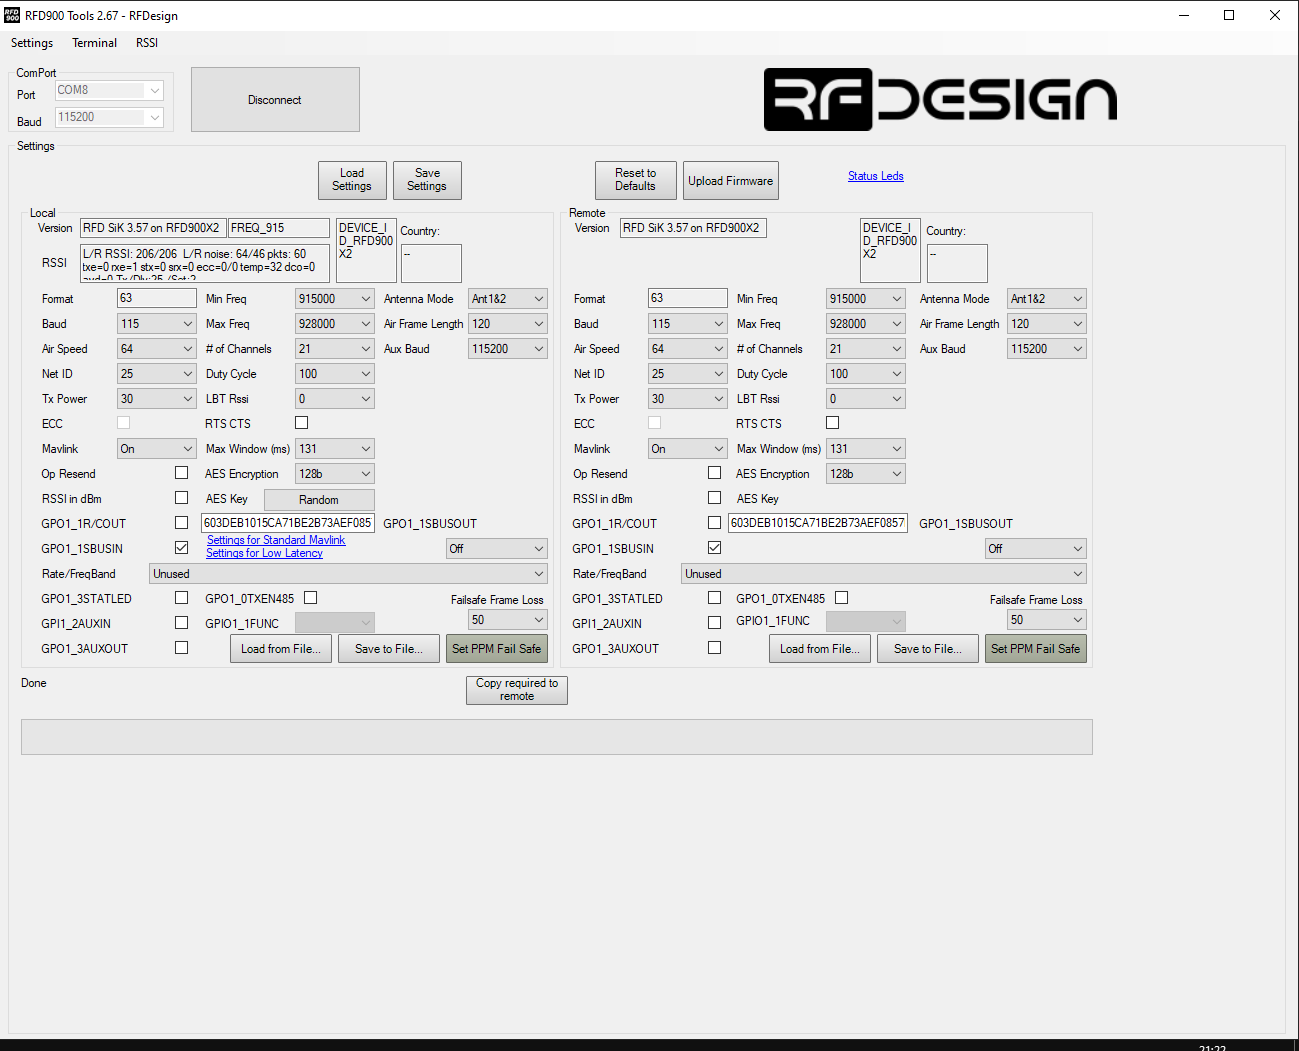Click the RFD900 app icon in title bar
This screenshot has height=1051, width=1299.
point(12,15)
